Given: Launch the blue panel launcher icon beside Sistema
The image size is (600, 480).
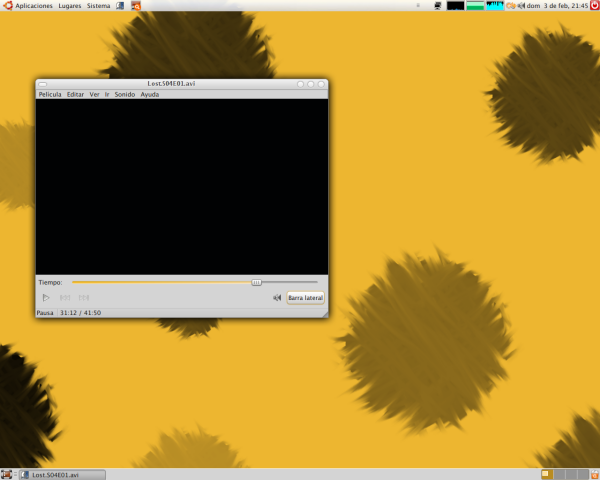Looking at the screenshot, I should [120, 6].
